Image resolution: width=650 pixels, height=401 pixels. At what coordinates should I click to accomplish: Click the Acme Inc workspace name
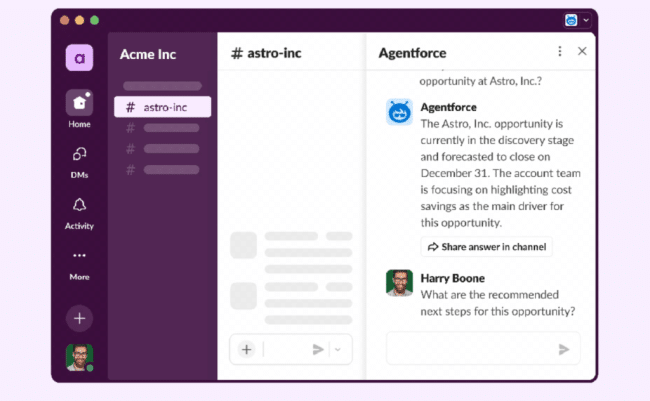coord(148,54)
